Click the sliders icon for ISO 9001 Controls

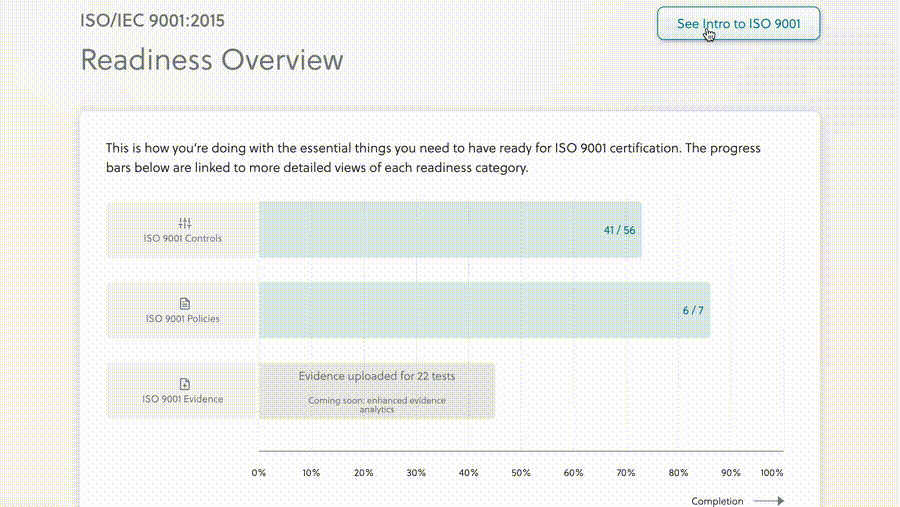point(184,223)
